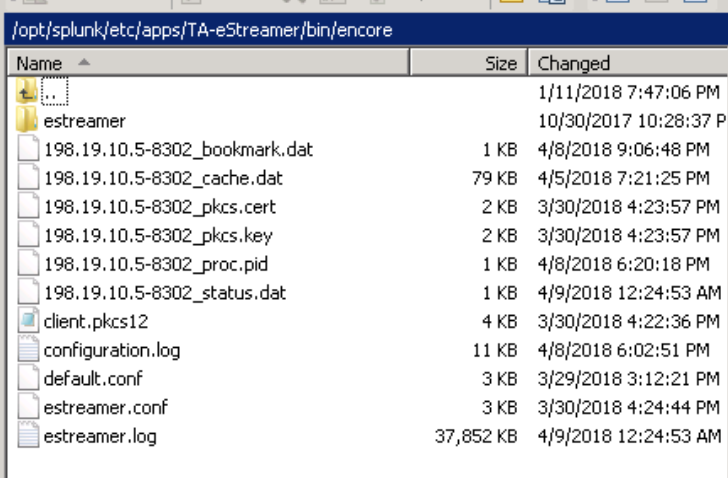
Task: Click the client.pkcs12 certificate file icon
Action: [x=27, y=322]
